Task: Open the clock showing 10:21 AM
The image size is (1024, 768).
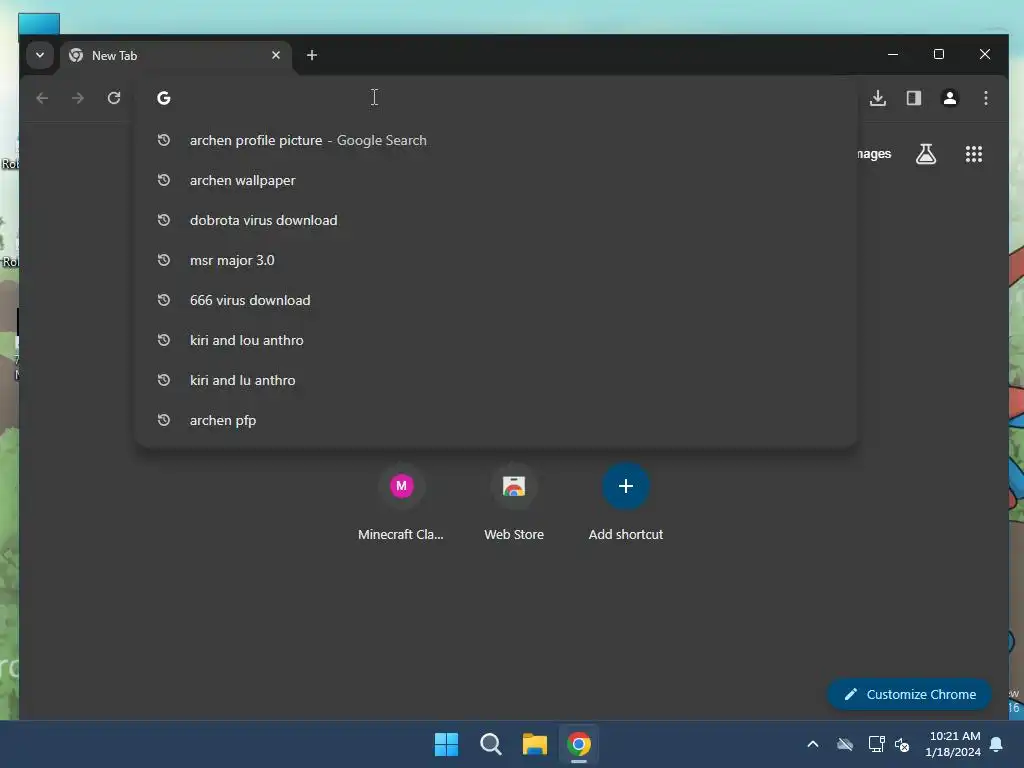Action: (x=953, y=744)
